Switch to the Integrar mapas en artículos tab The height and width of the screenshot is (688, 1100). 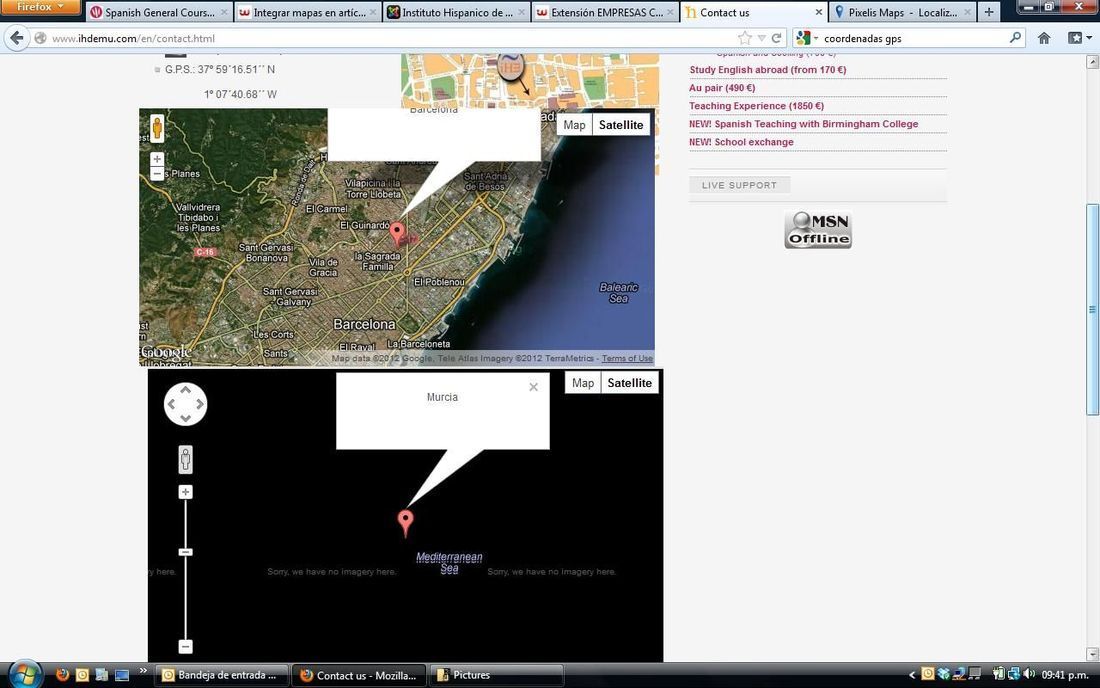pos(308,12)
